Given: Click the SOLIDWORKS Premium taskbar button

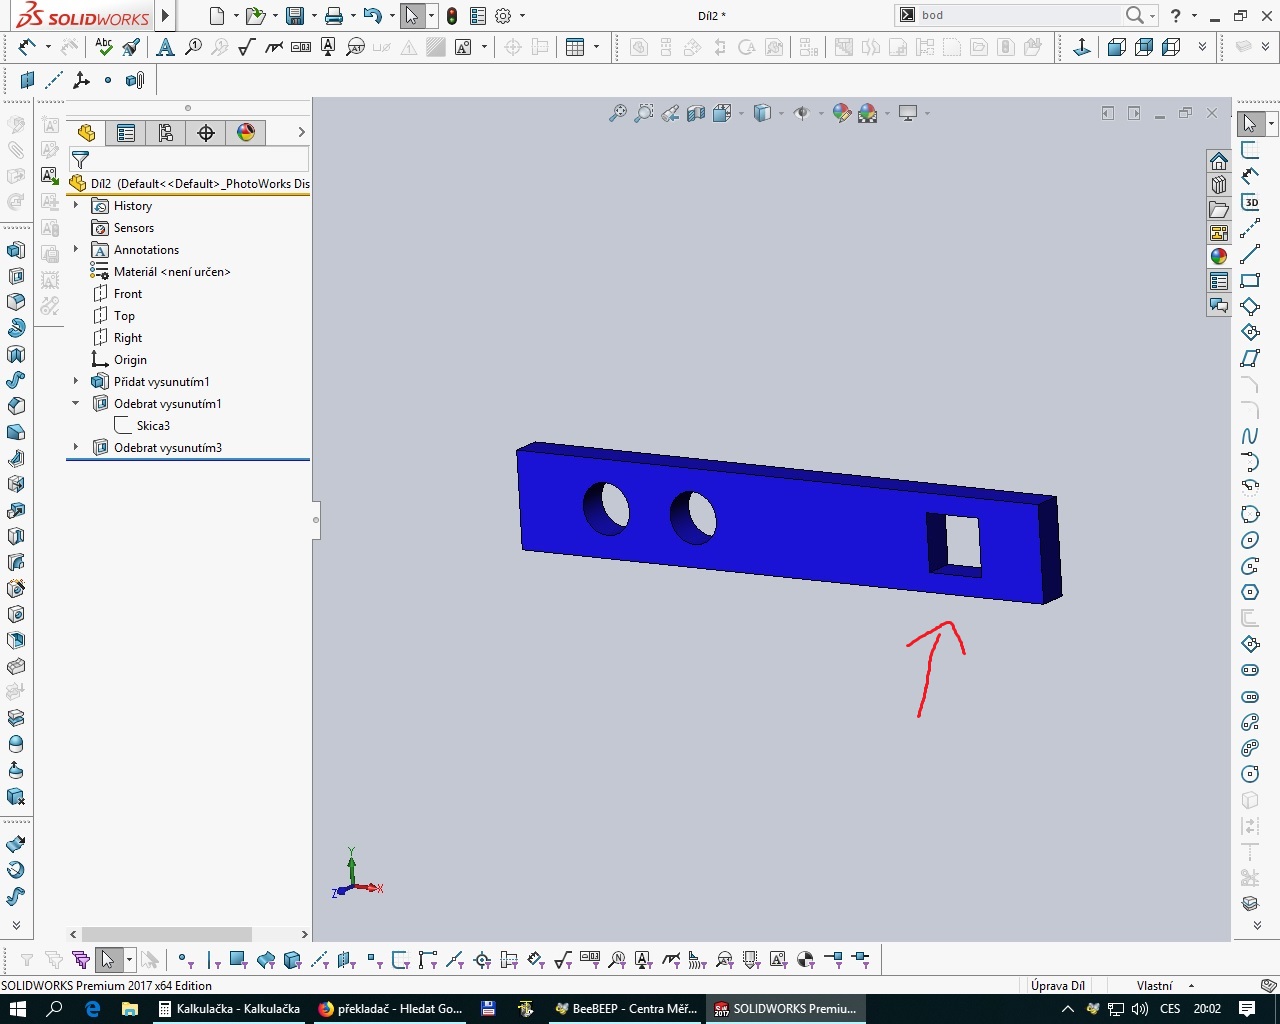Looking at the screenshot, I should [x=786, y=1009].
